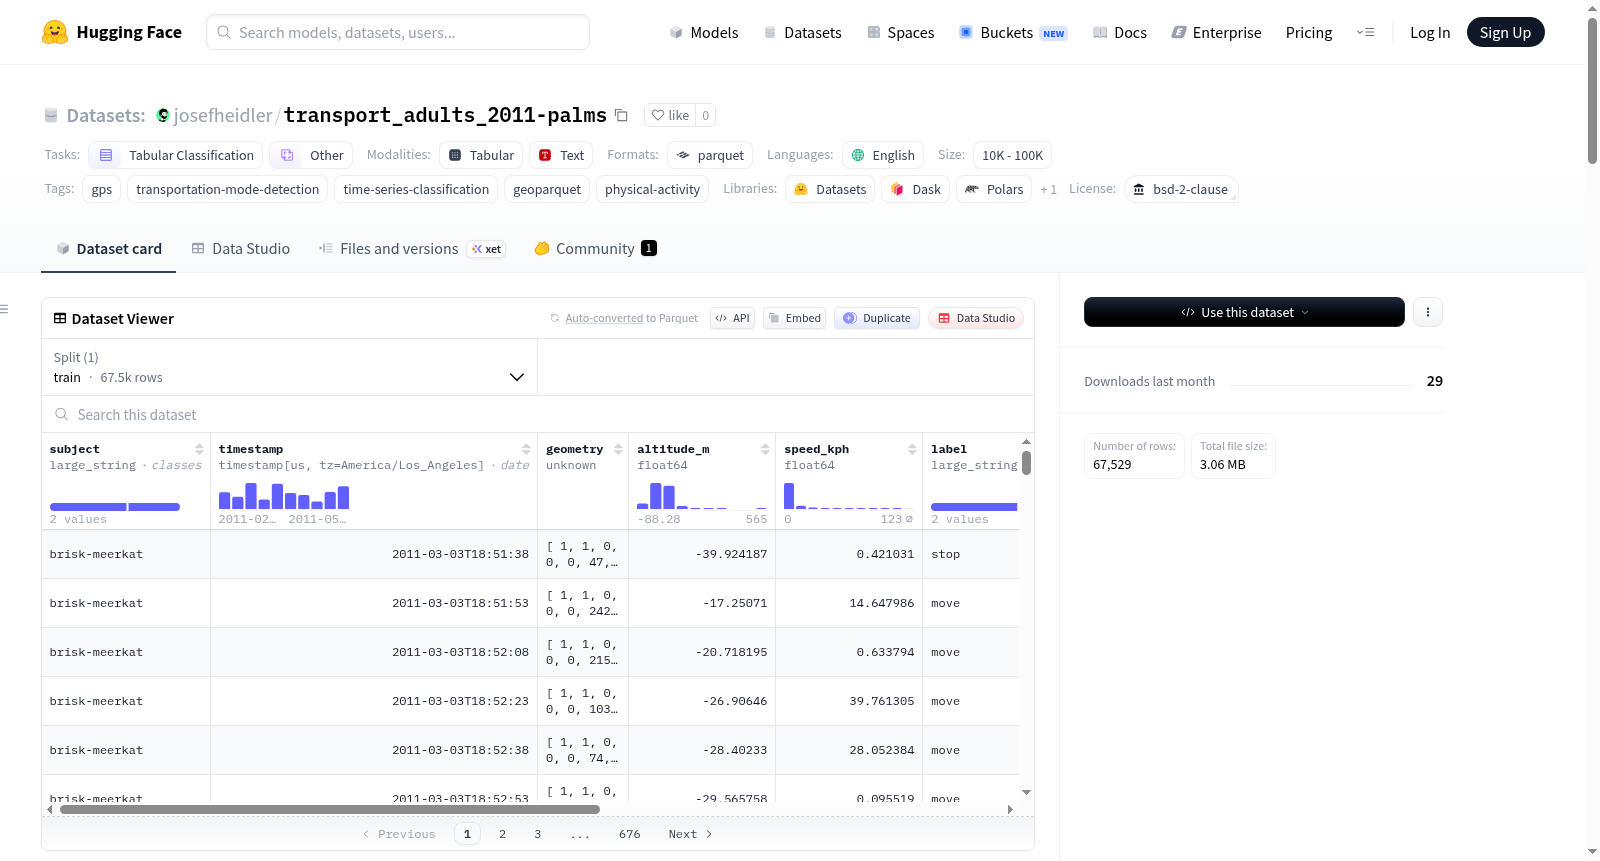Select the bsd-2-clause license tag
This screenshot has width=1600, height=861.
coord(1181,189)
